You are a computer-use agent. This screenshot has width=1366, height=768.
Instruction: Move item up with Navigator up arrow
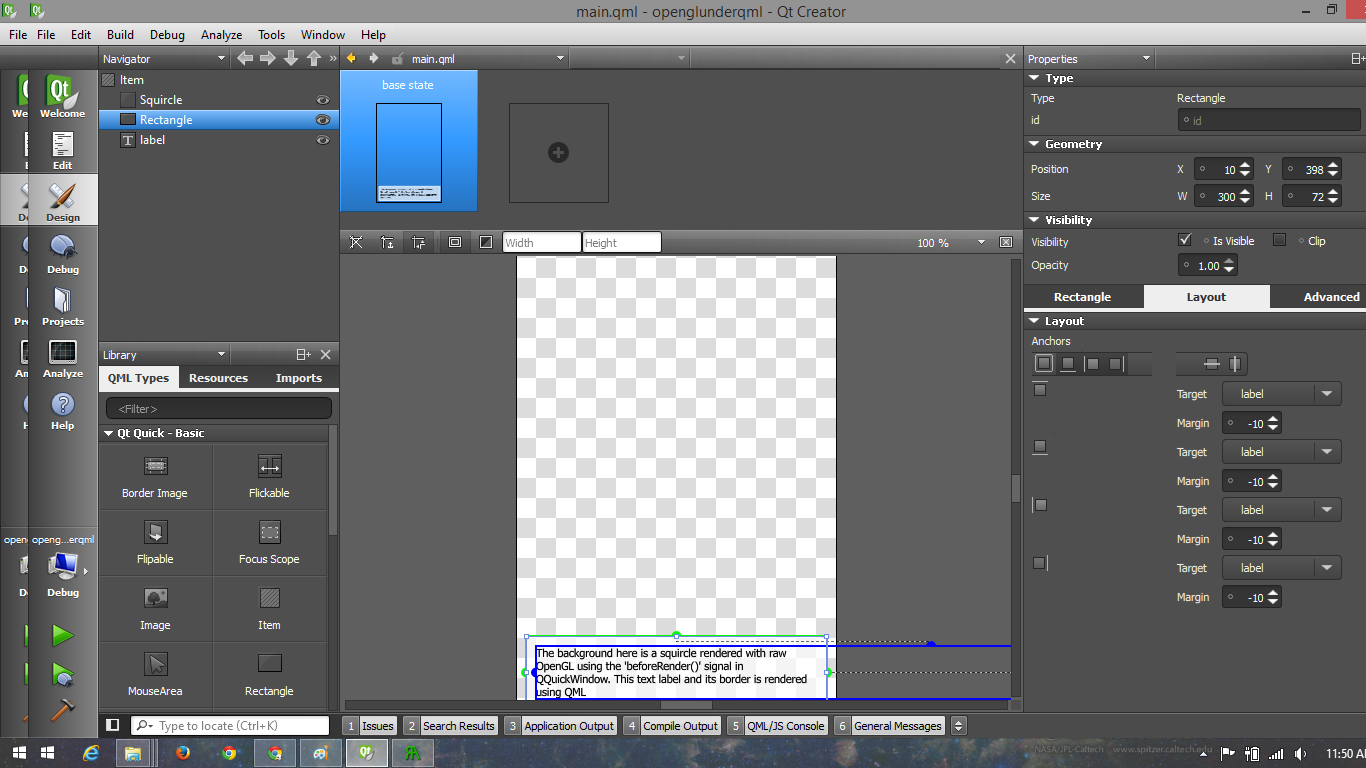[314, 59]
